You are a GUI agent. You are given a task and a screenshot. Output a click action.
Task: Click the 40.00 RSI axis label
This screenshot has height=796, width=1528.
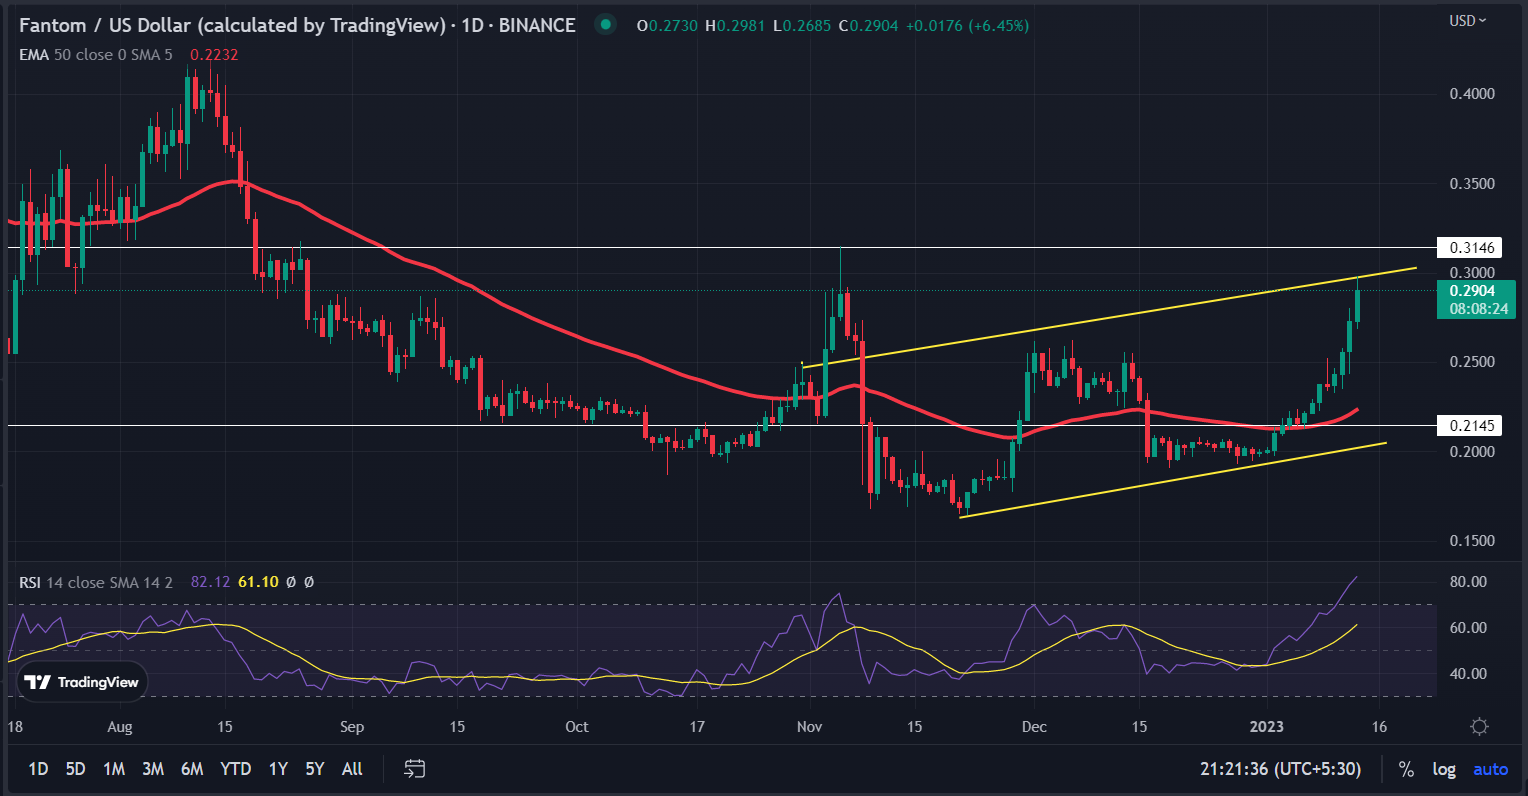pyautogui.click(x=1468, y=674)
